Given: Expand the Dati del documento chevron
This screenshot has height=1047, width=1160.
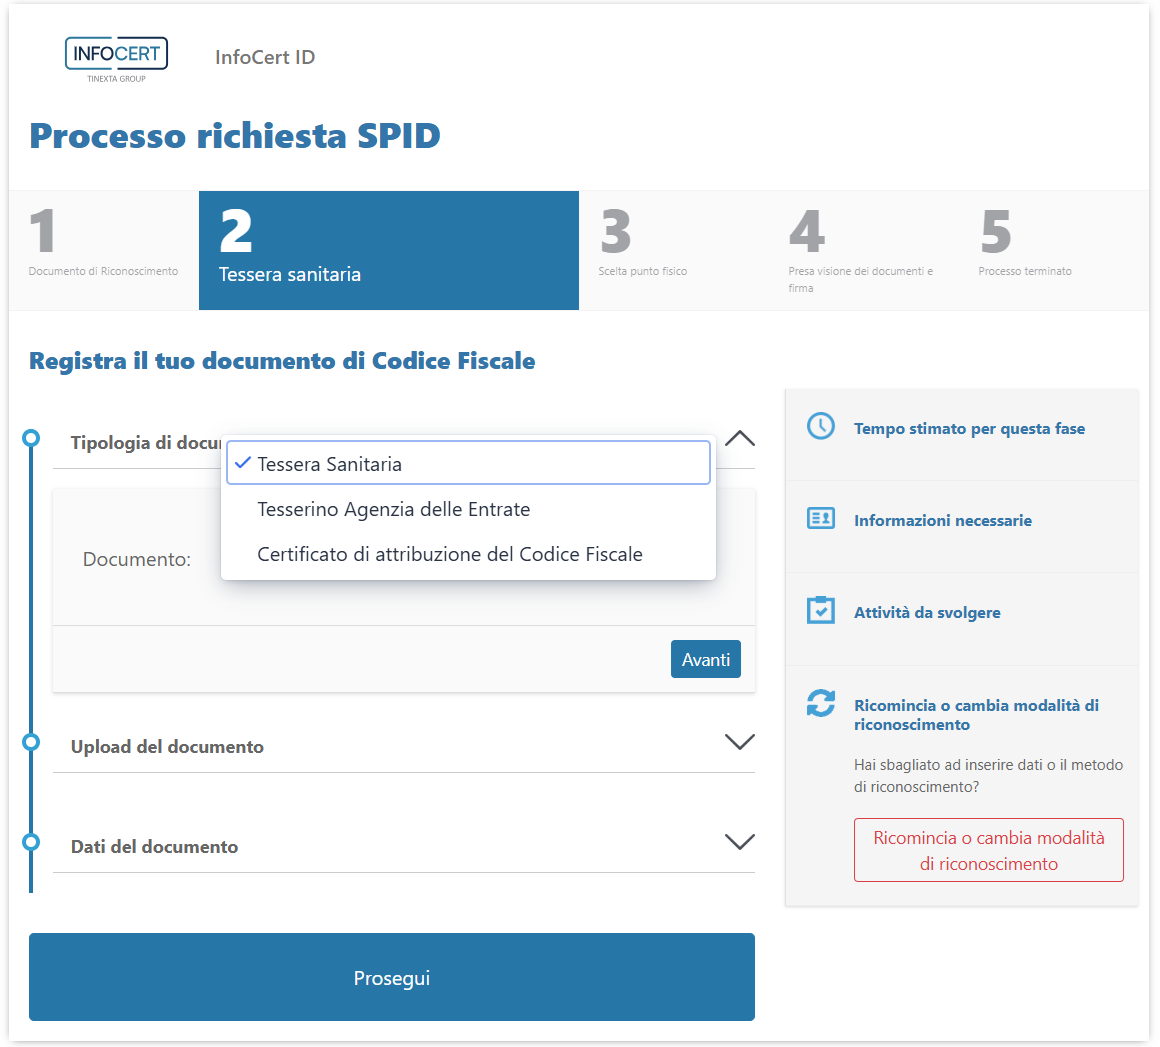Looking at the screenshot, I should pyautogui.click(x=739, y=842).
